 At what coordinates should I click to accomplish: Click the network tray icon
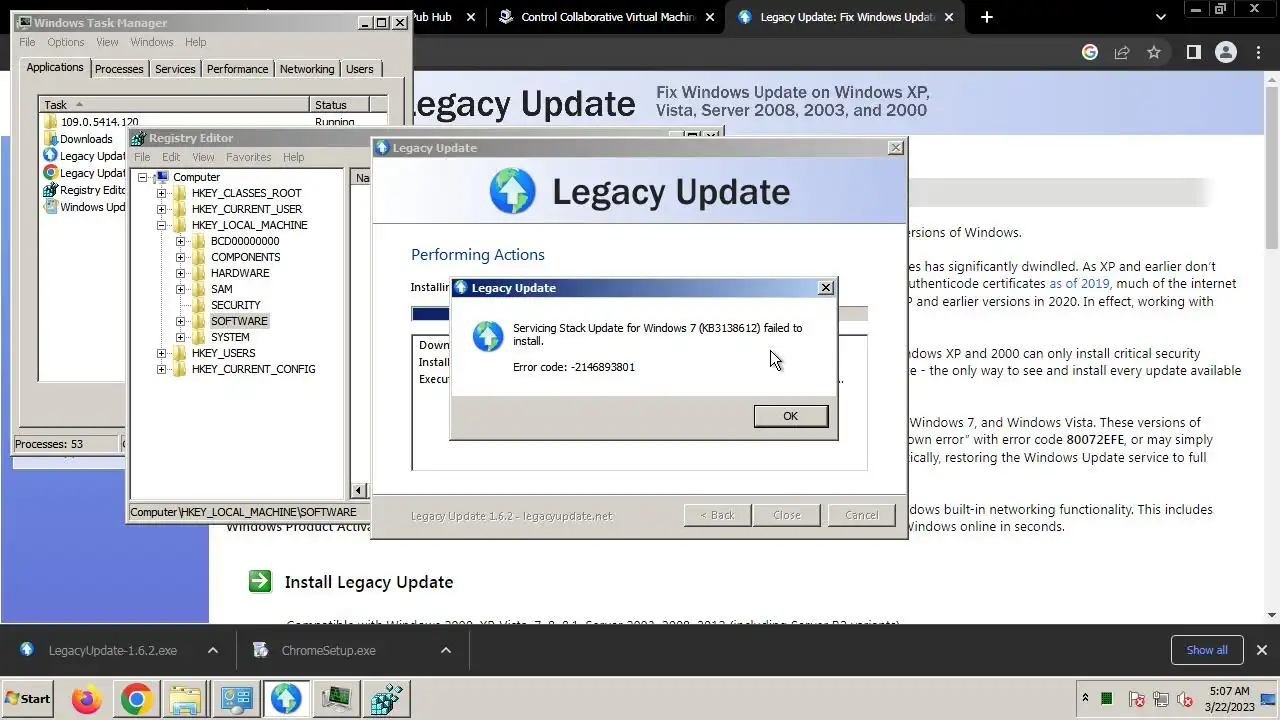(1161, 699)
